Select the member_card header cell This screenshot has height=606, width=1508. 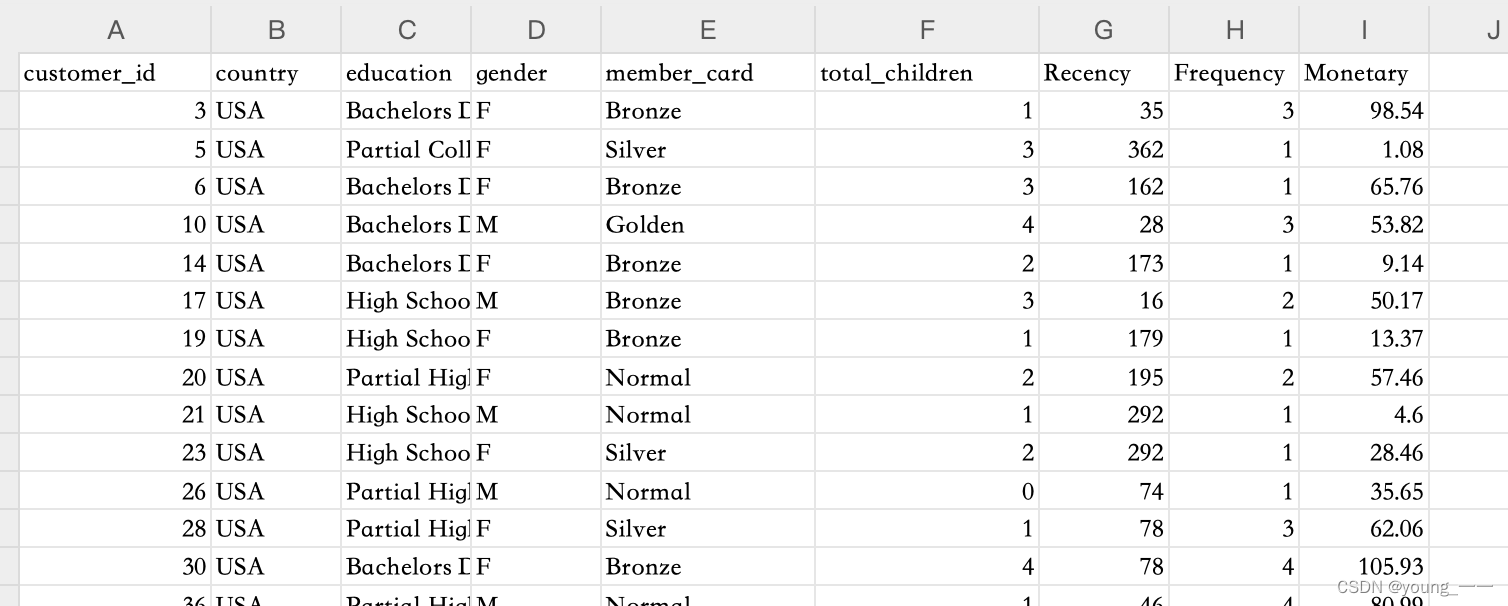coord(708,73)
